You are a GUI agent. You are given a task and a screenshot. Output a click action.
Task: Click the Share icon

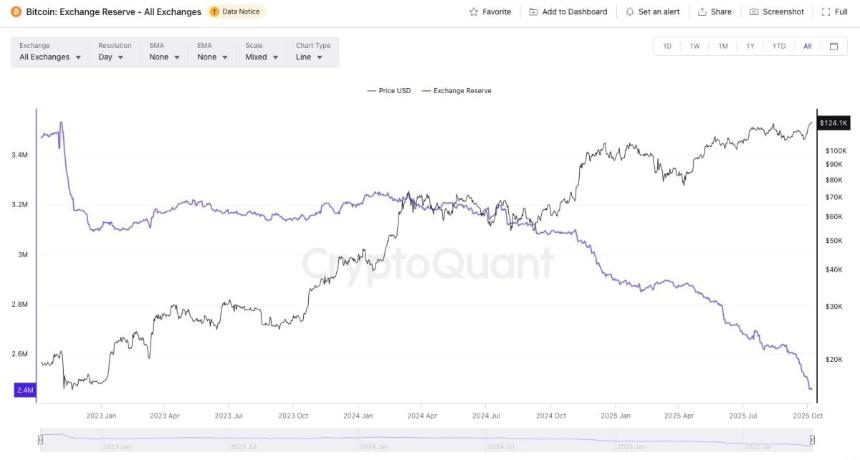[x=702, y=12]
